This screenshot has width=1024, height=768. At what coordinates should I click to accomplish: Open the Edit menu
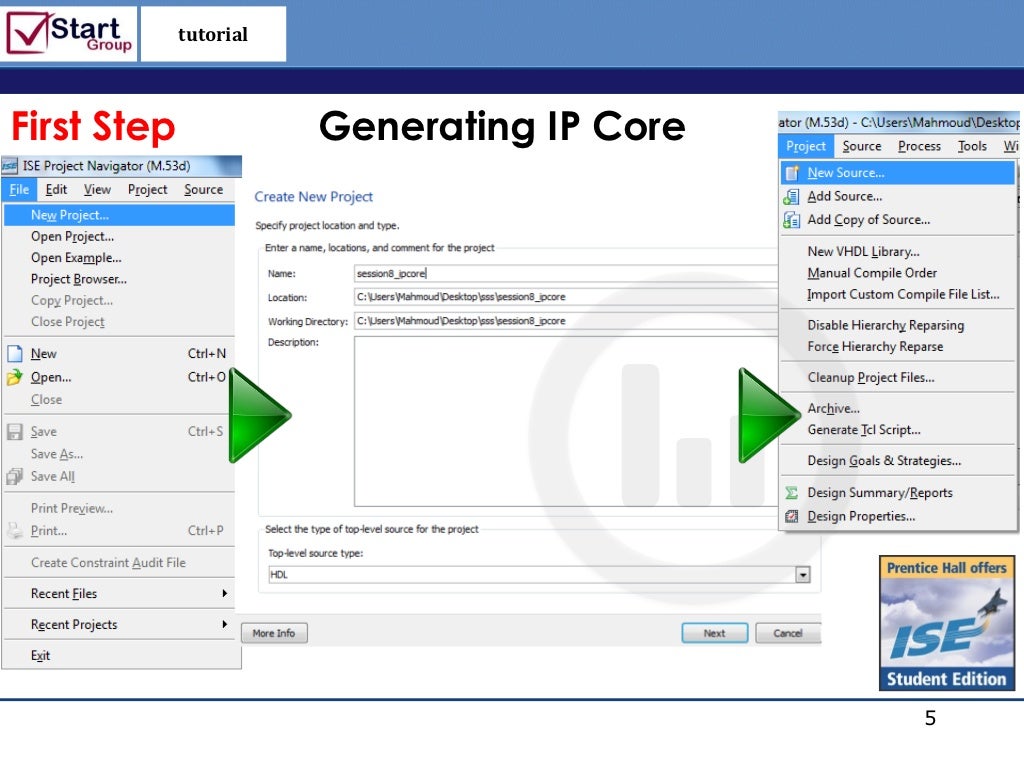pyautogui.click(x=56, y=189)
